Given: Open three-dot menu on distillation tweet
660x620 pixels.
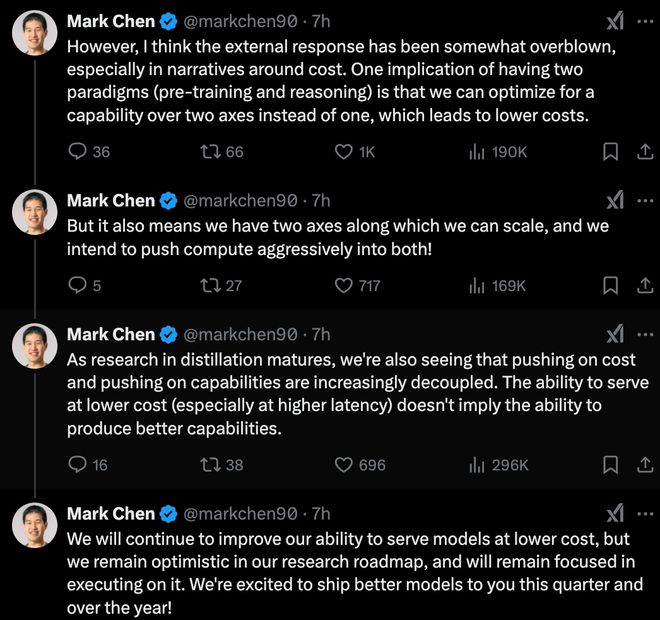Looking at the screenshot, I should pyautogui.click(x=645, y=335).
